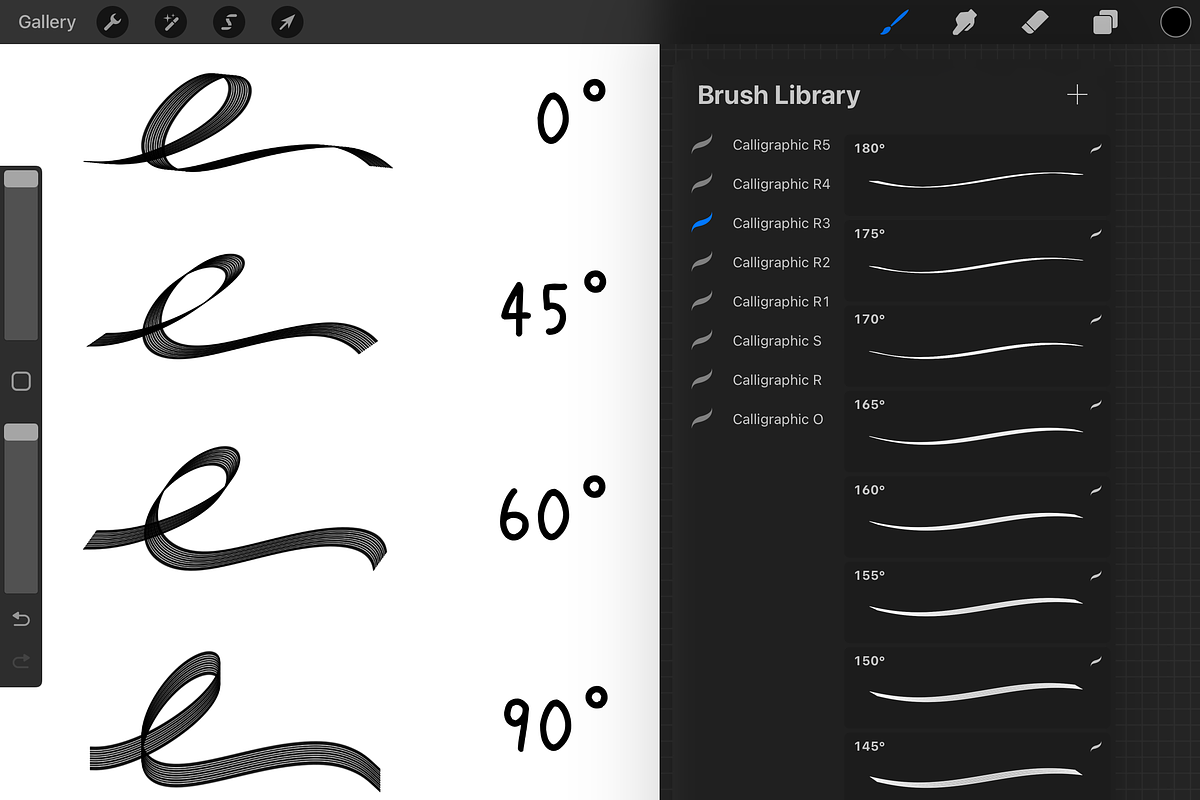1200x800 pixels.
Task: Tap the Brush tool in the top bar
Action: coord(893,22)
